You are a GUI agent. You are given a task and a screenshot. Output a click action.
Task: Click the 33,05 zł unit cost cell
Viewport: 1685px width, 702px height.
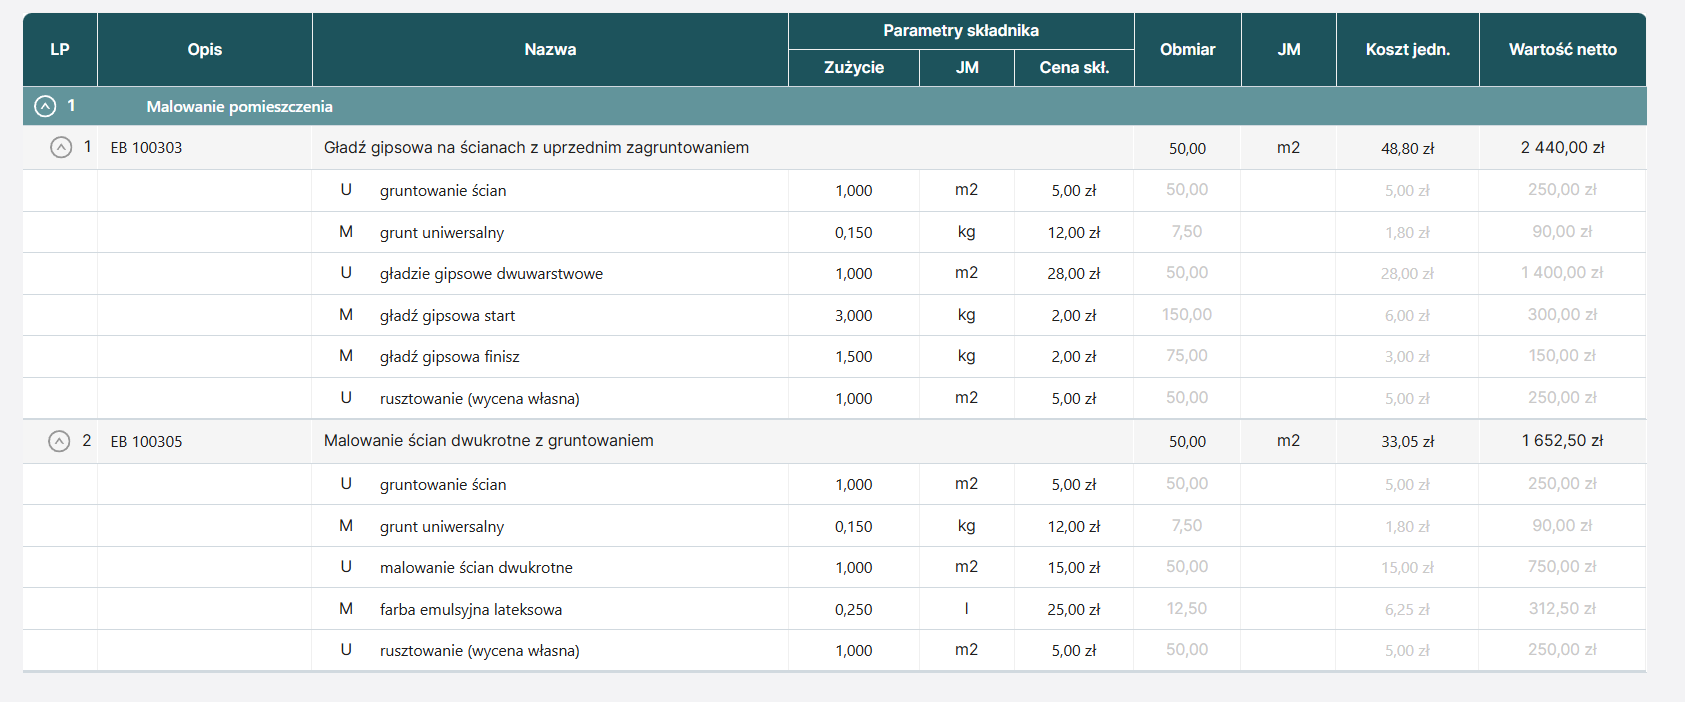click(1407, 441)
